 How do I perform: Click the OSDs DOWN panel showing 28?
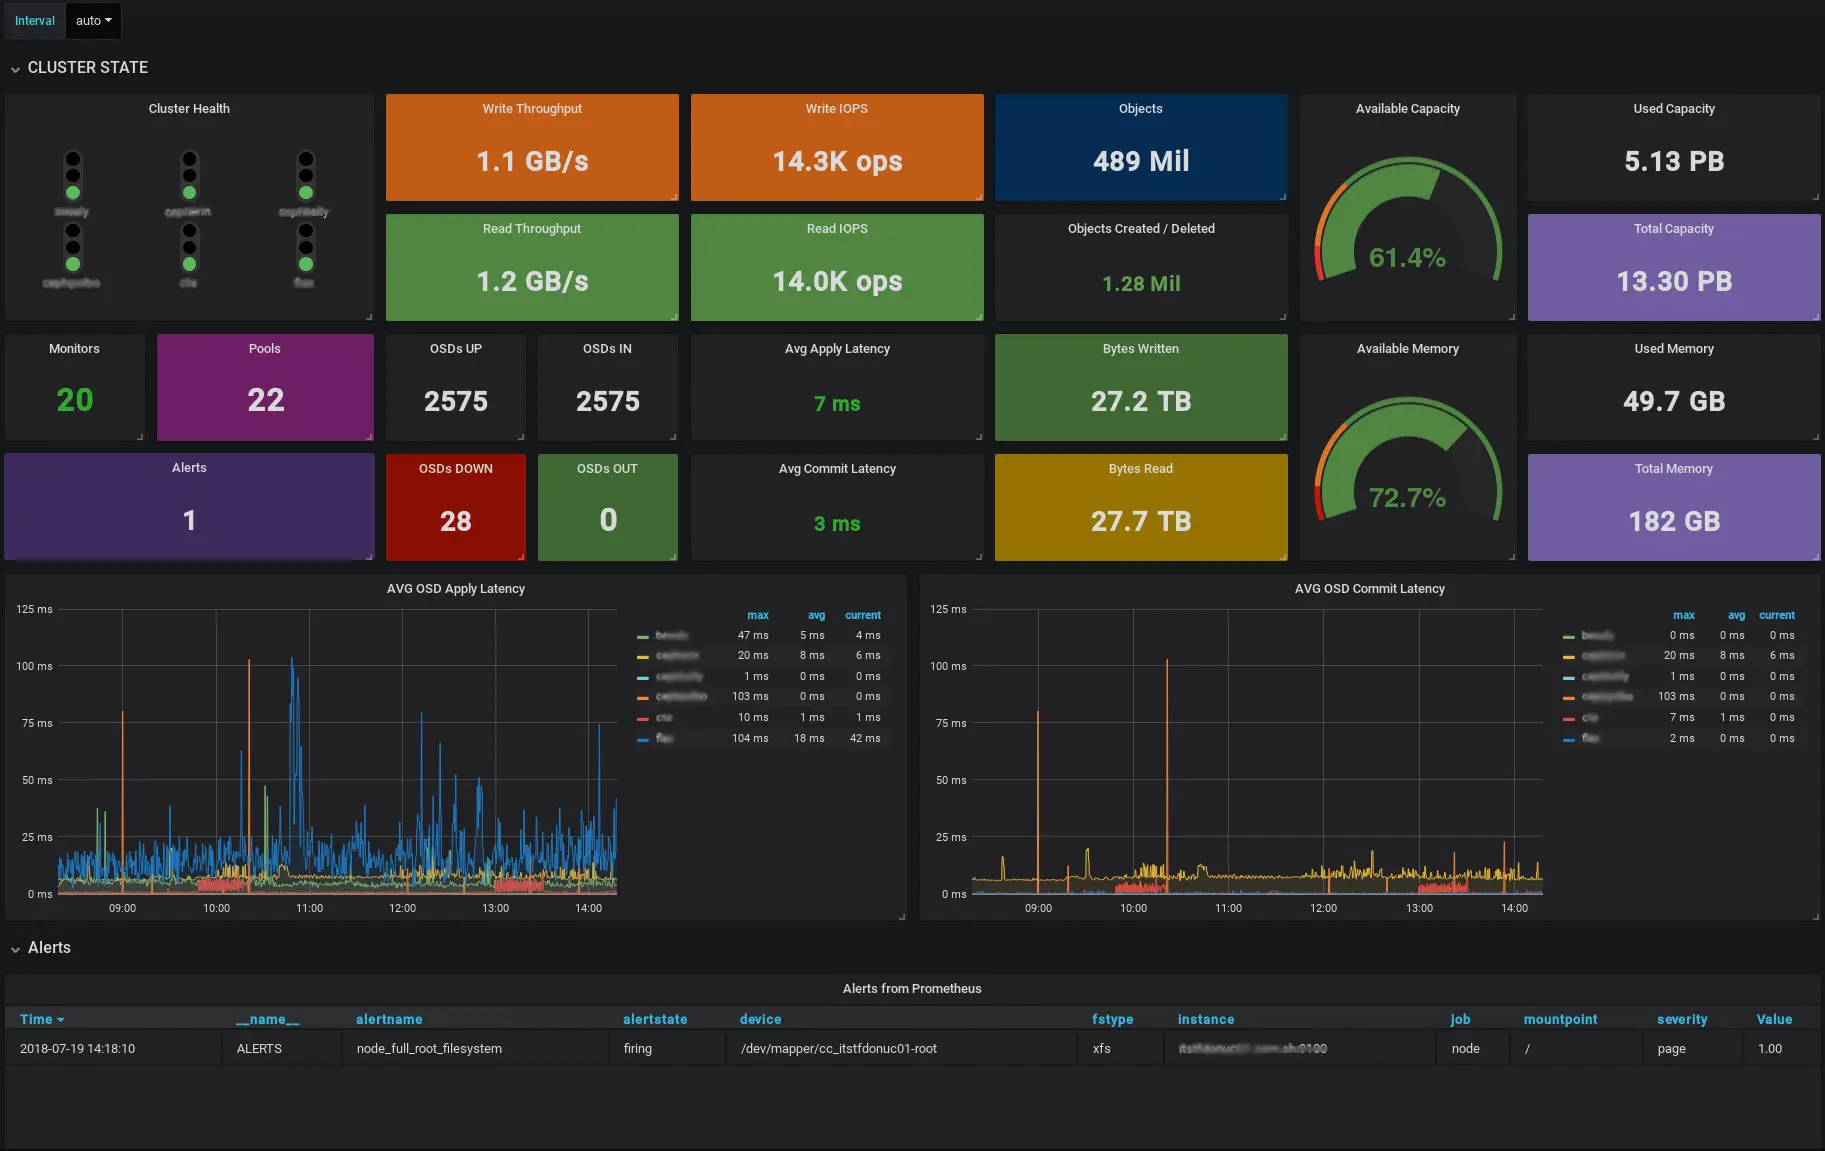455,508
